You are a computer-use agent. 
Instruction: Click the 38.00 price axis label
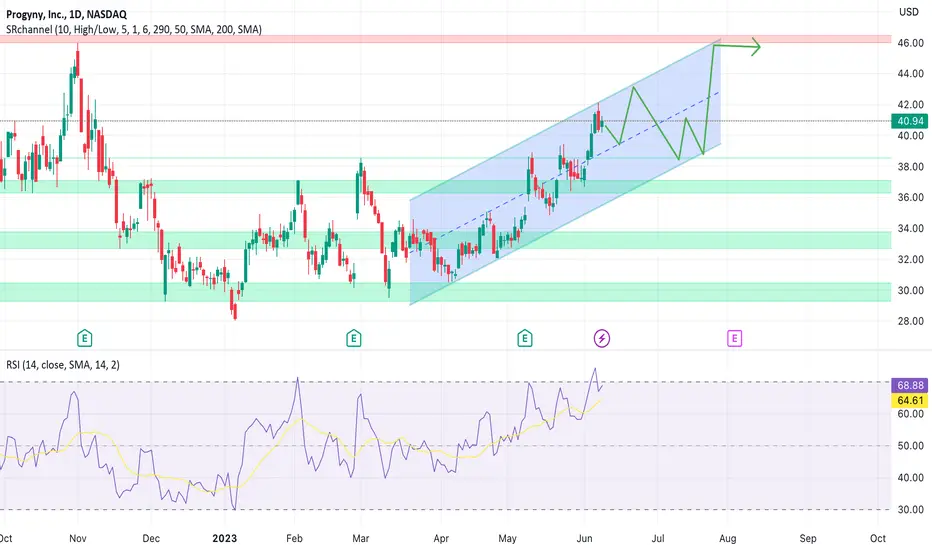tap(910, 166)
